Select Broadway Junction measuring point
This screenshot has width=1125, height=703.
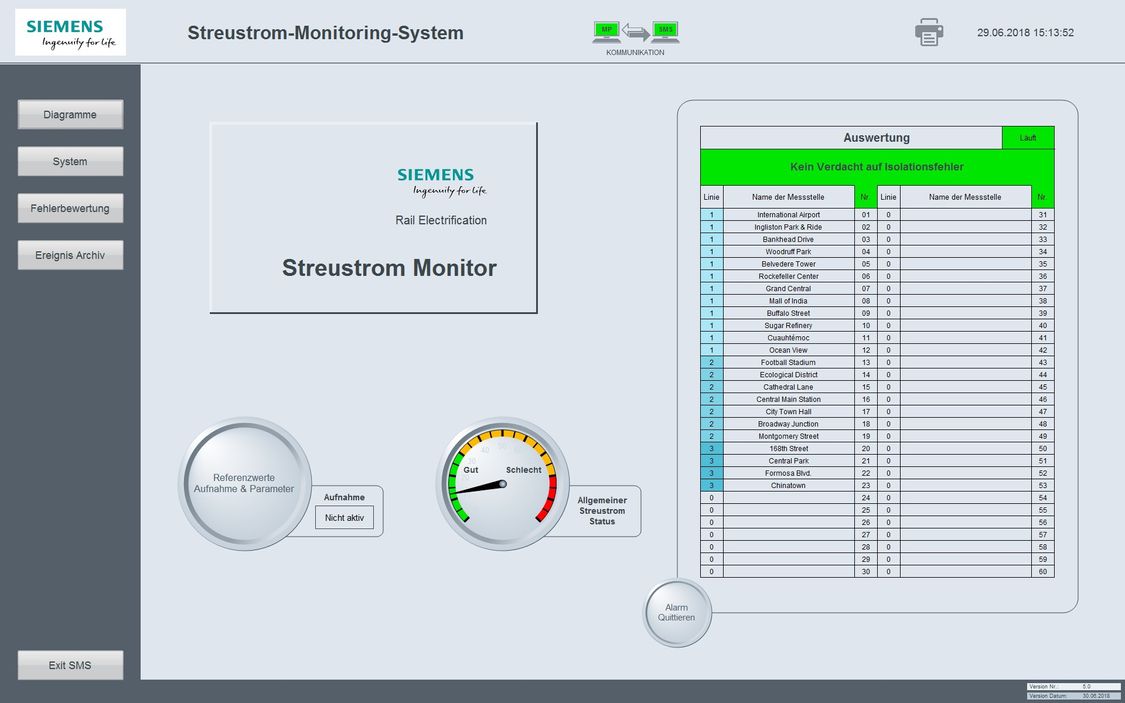tap(789, 423)
